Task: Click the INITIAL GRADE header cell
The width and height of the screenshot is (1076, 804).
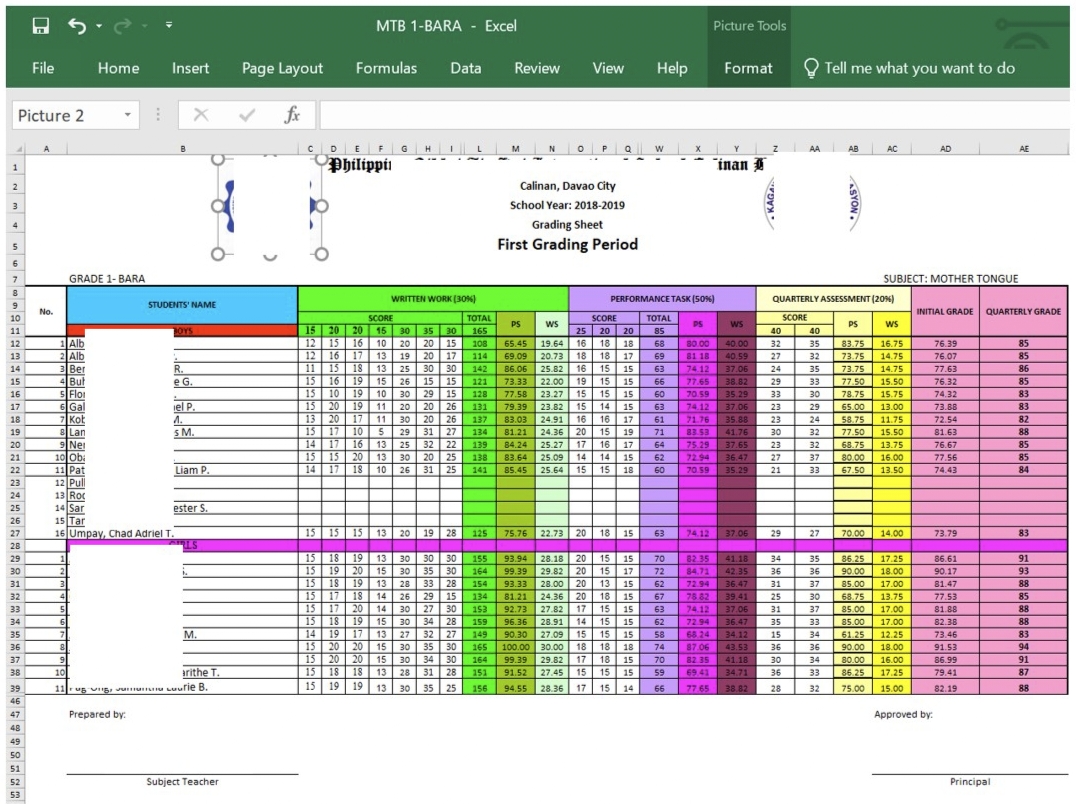Action: click(945, 311)
